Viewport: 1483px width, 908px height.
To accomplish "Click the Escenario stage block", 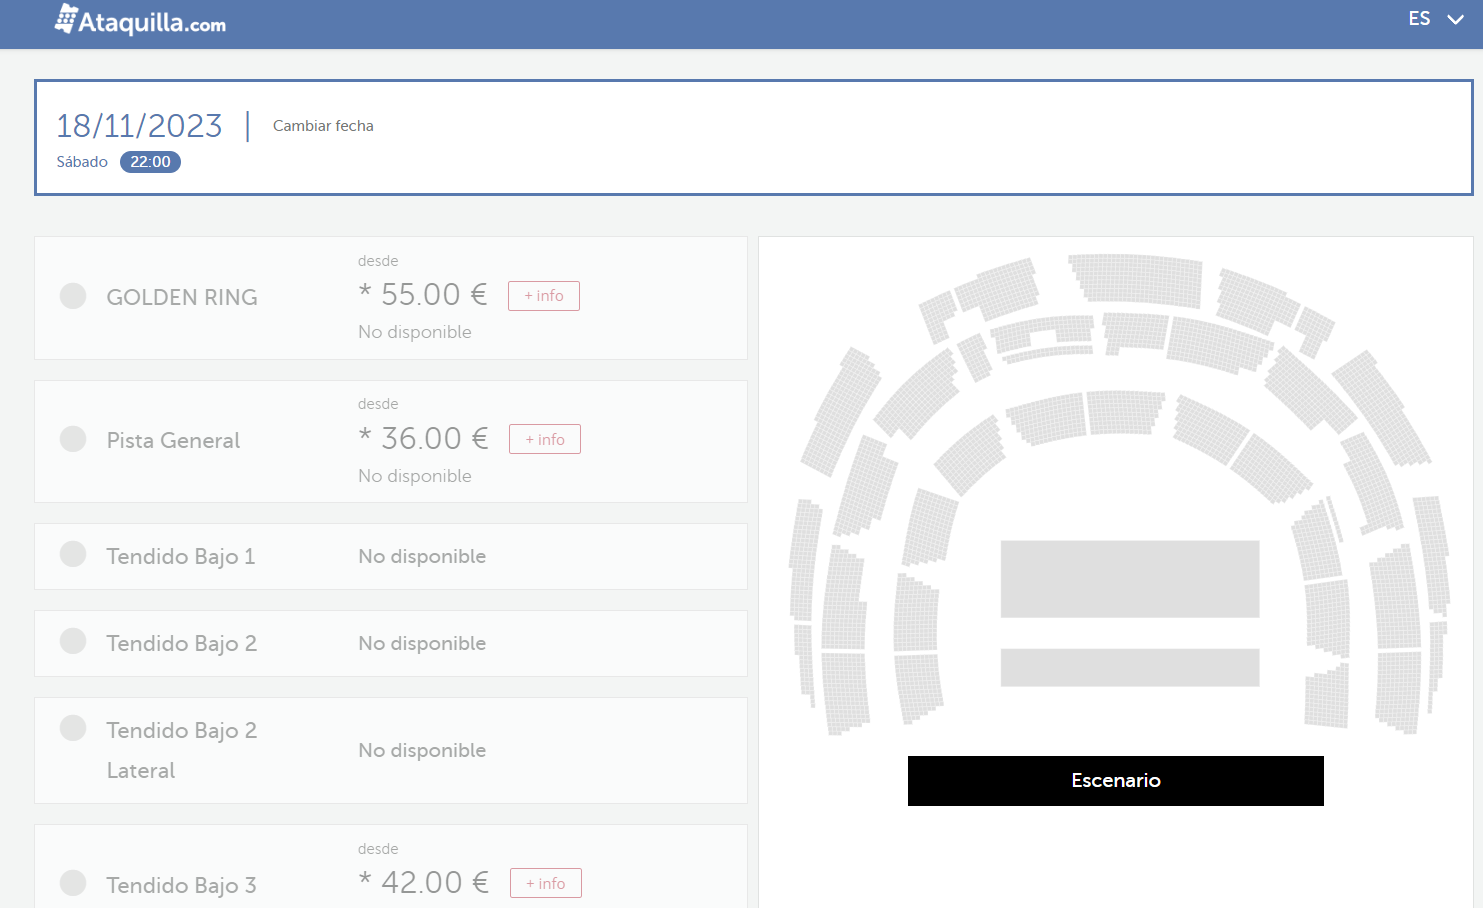I will tap(1115, 781).
